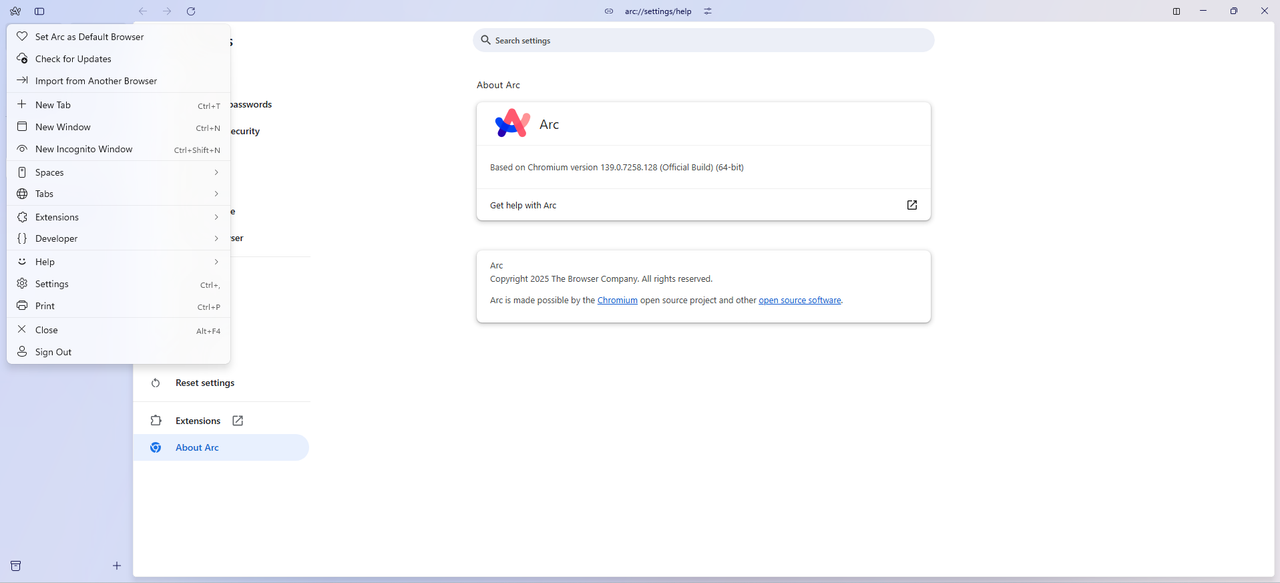The width and height of the screenshot is (1280, 583).
Task: Click the Arc logo in About card
Action: tap(512, 124)
